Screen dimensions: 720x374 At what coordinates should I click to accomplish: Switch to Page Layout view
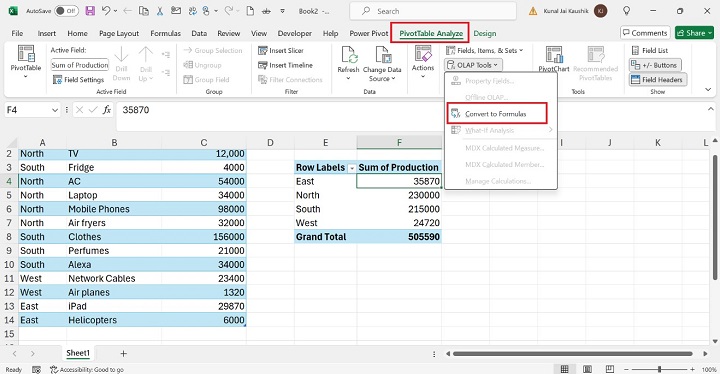pyautogui.click(x=587, y=369)
